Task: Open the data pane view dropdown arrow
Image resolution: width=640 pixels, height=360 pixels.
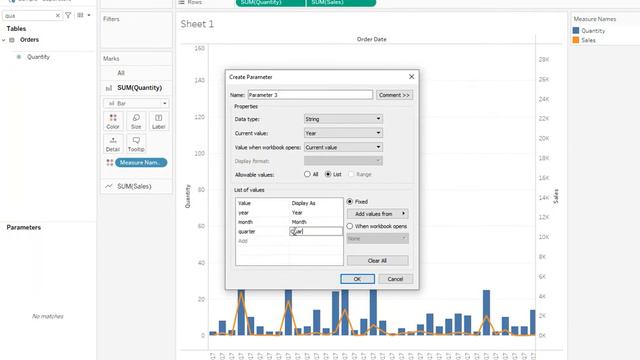Action: click(x=89, y=16)
